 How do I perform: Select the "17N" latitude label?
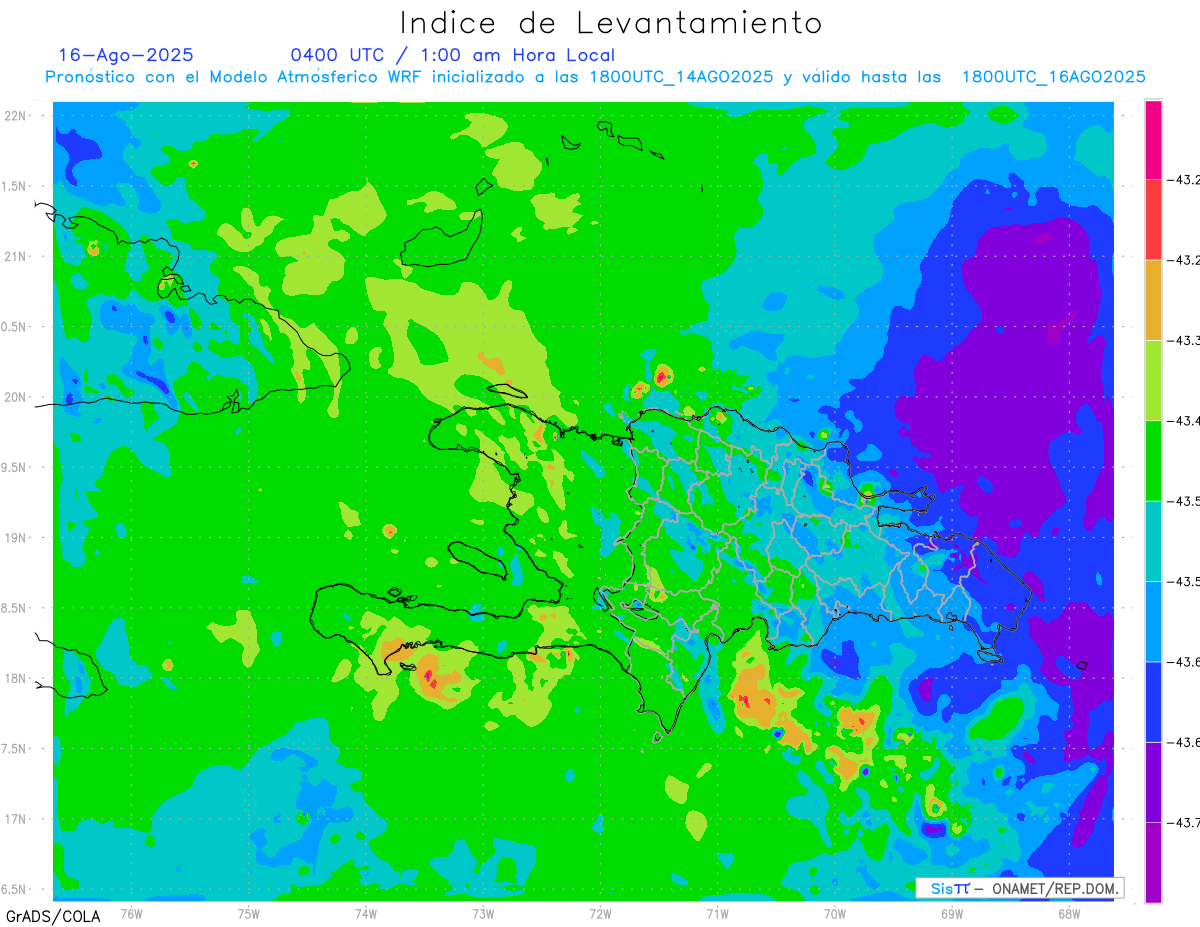click(15, 819)
